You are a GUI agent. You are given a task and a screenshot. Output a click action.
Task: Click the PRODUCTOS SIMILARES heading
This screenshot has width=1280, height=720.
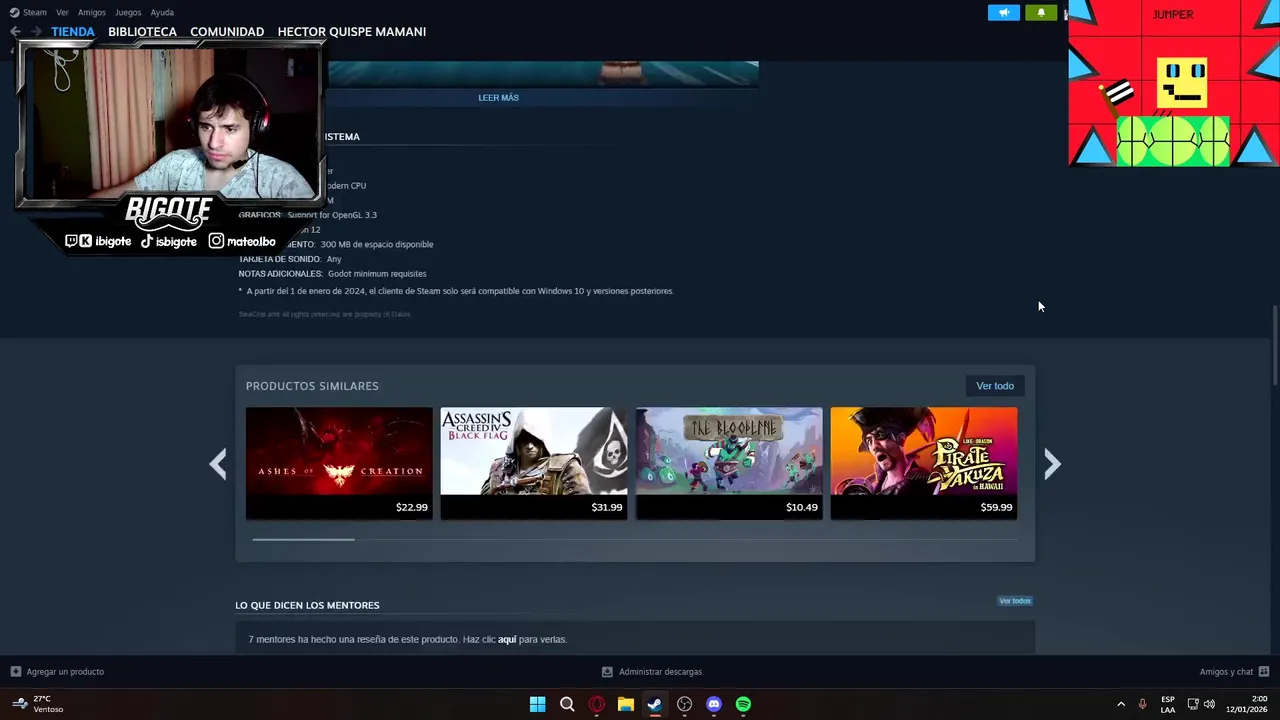312,386
